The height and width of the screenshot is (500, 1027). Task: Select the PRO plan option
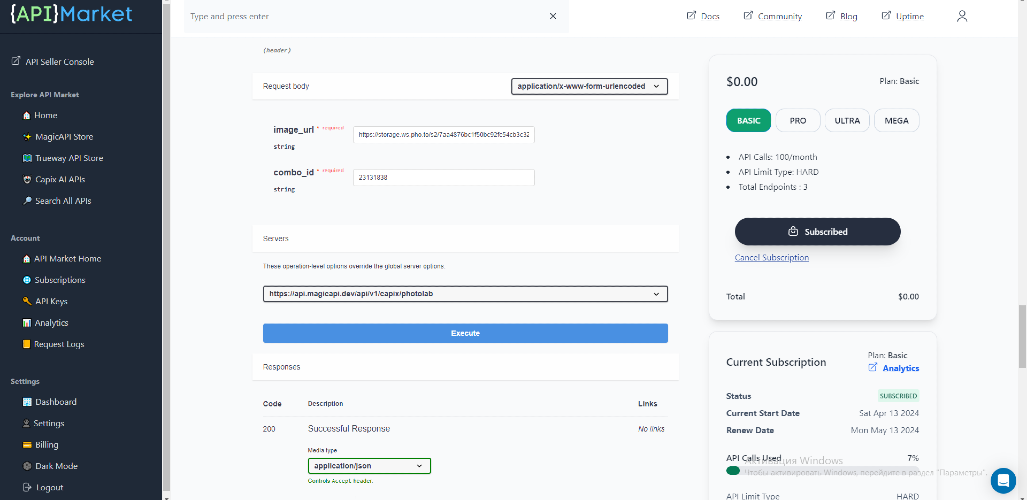coord(797,120)
